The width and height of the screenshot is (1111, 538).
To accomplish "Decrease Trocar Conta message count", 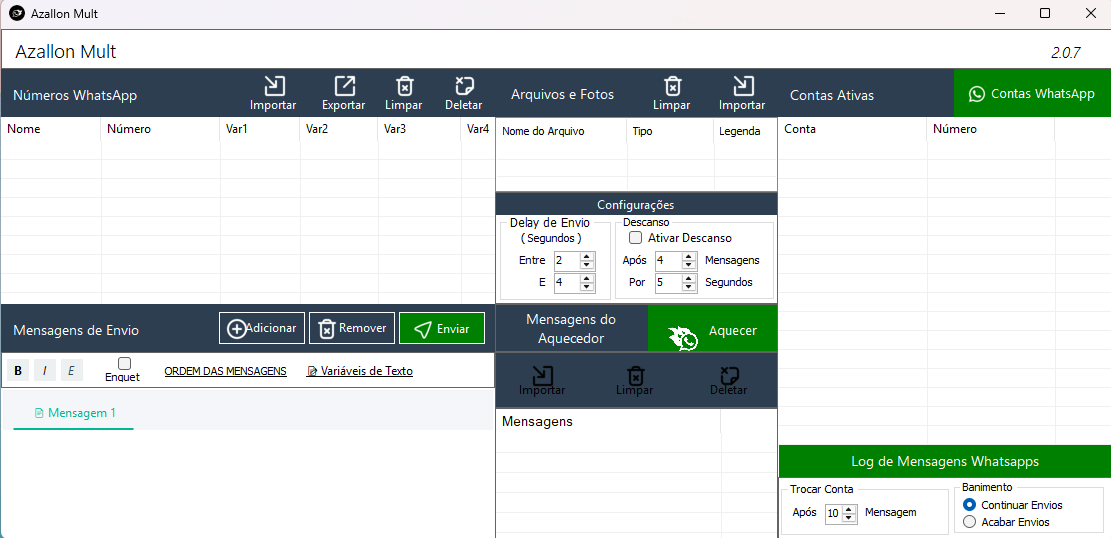I will 850,517.
